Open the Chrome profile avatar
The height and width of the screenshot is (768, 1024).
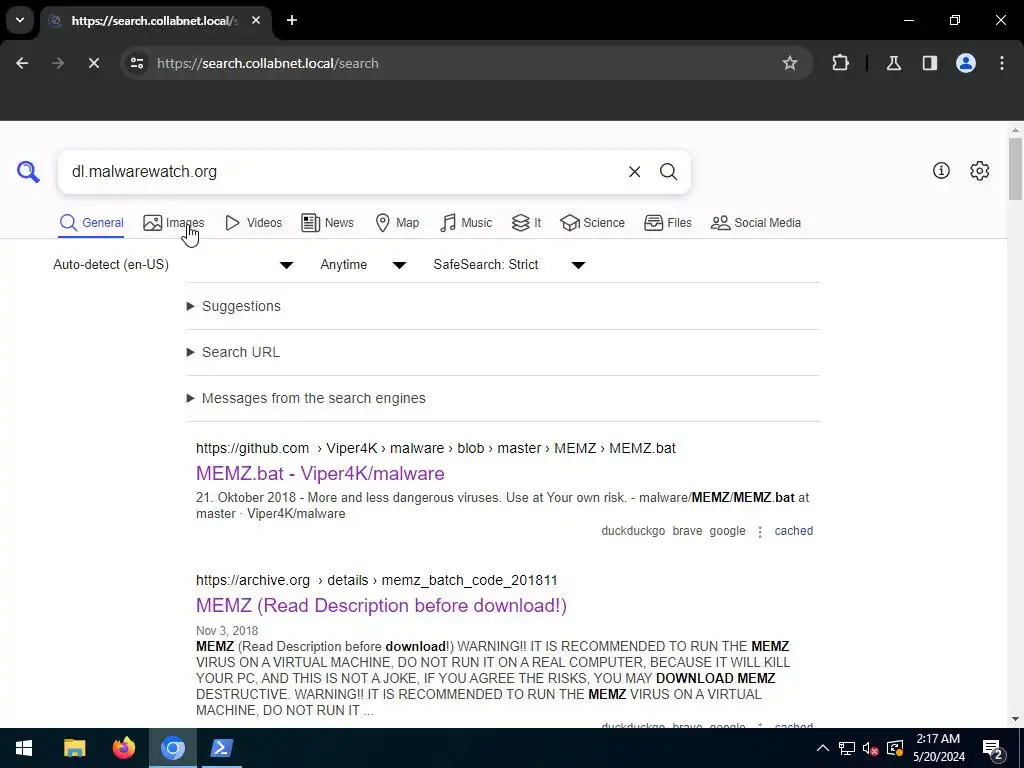pyautogui.click(x=966, y=63)
